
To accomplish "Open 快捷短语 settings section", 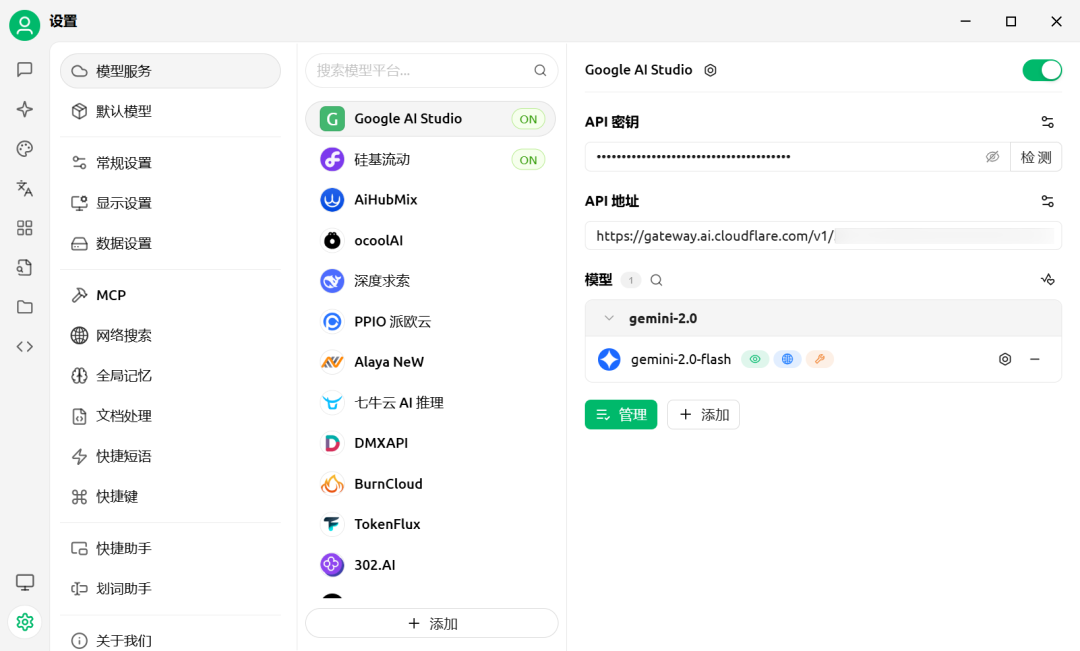I will coord(170,456).
